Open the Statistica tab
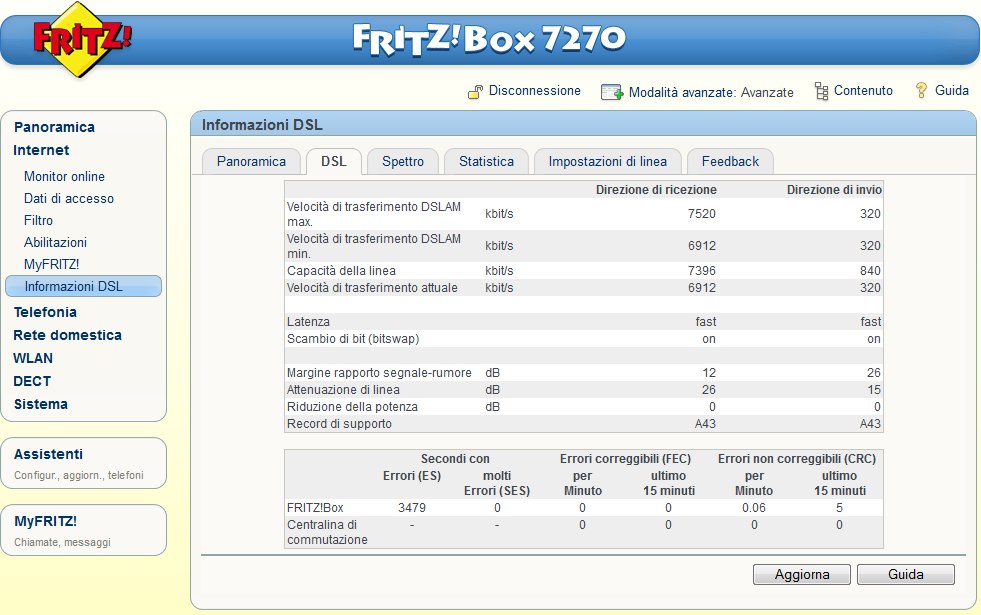This screenshot has width=981, height=615. (x=486, y=161)
